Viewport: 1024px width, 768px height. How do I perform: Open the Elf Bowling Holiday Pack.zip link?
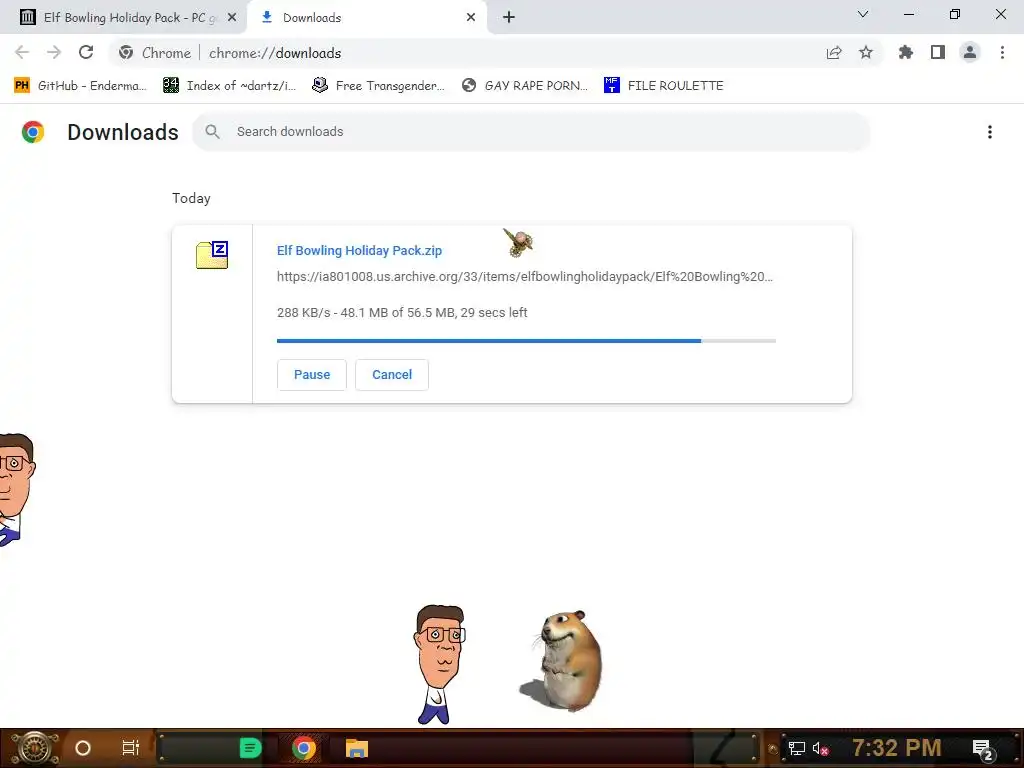pos(359,251)
